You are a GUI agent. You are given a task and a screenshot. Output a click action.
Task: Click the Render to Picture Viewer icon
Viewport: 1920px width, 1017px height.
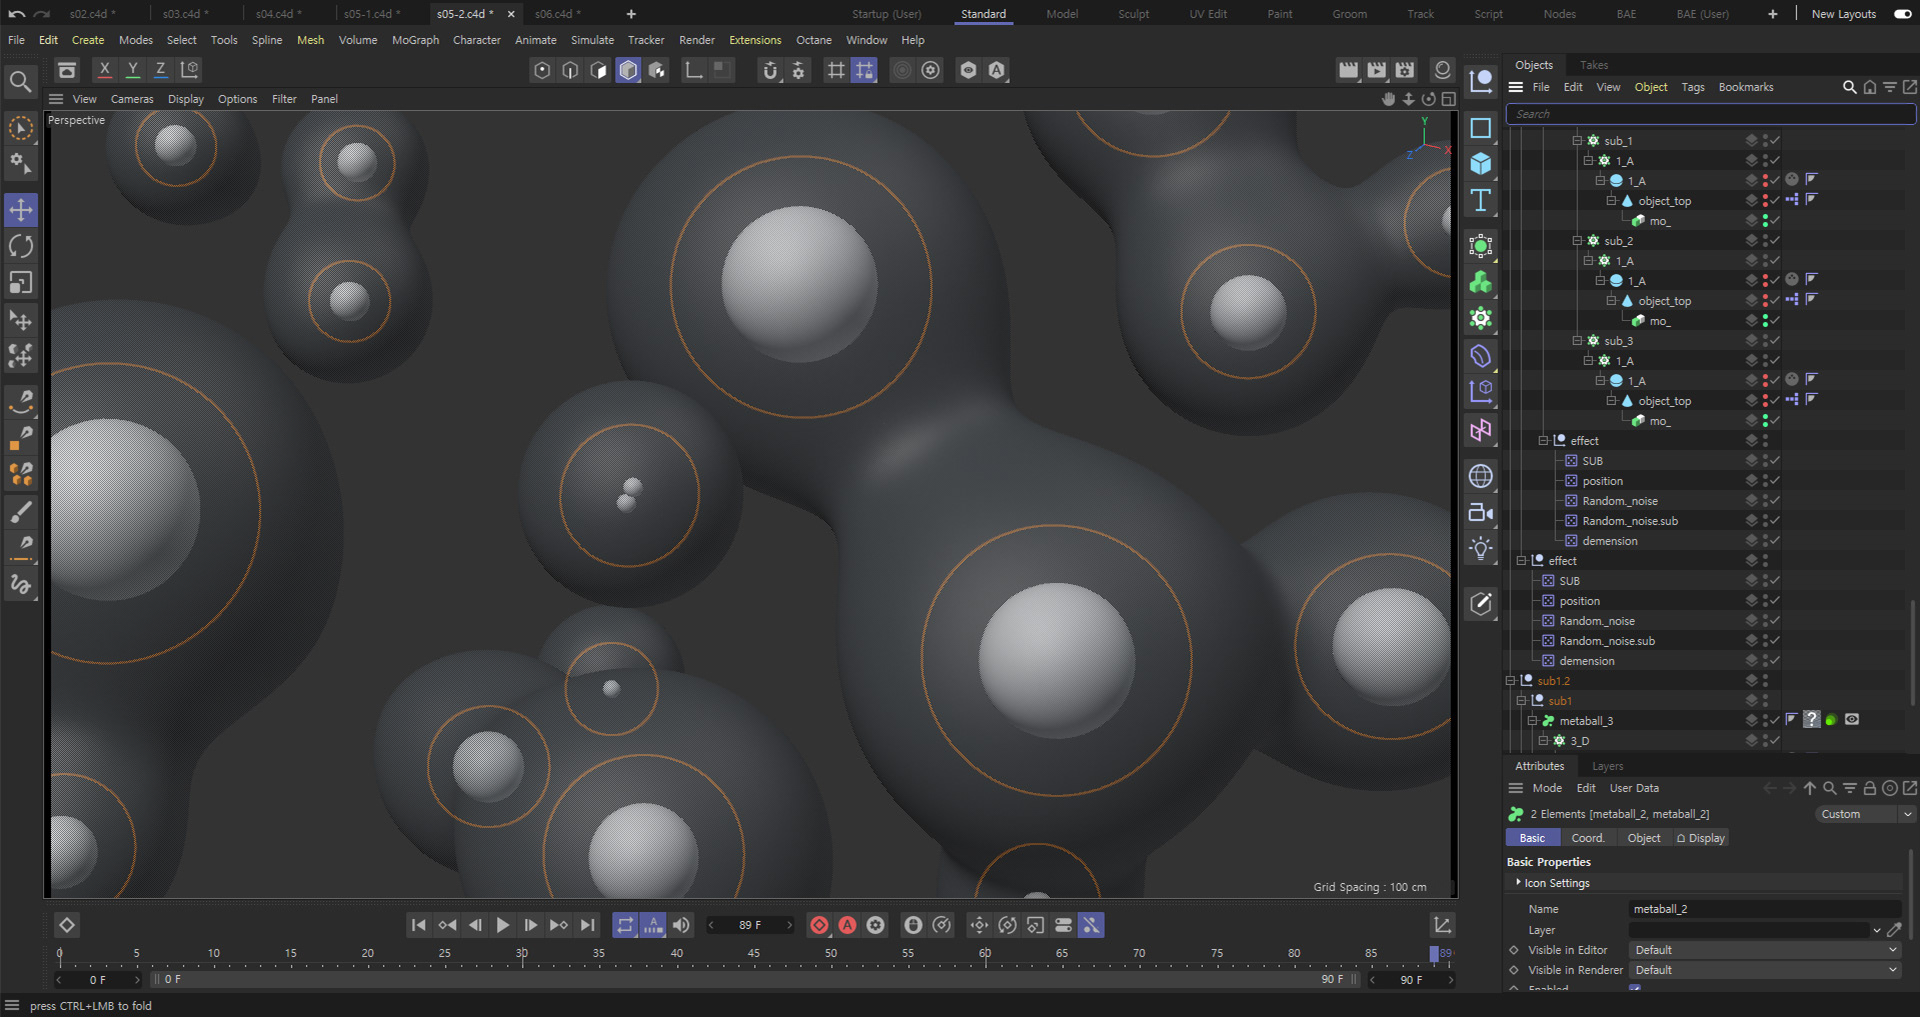coord(1377,70)
